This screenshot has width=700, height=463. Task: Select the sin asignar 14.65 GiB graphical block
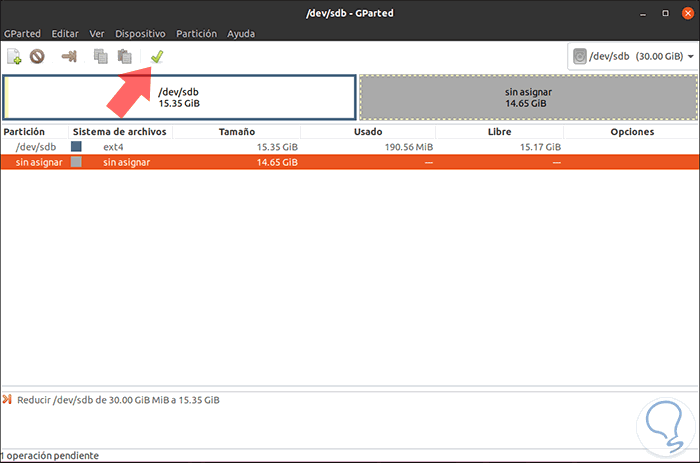point(528,97)
